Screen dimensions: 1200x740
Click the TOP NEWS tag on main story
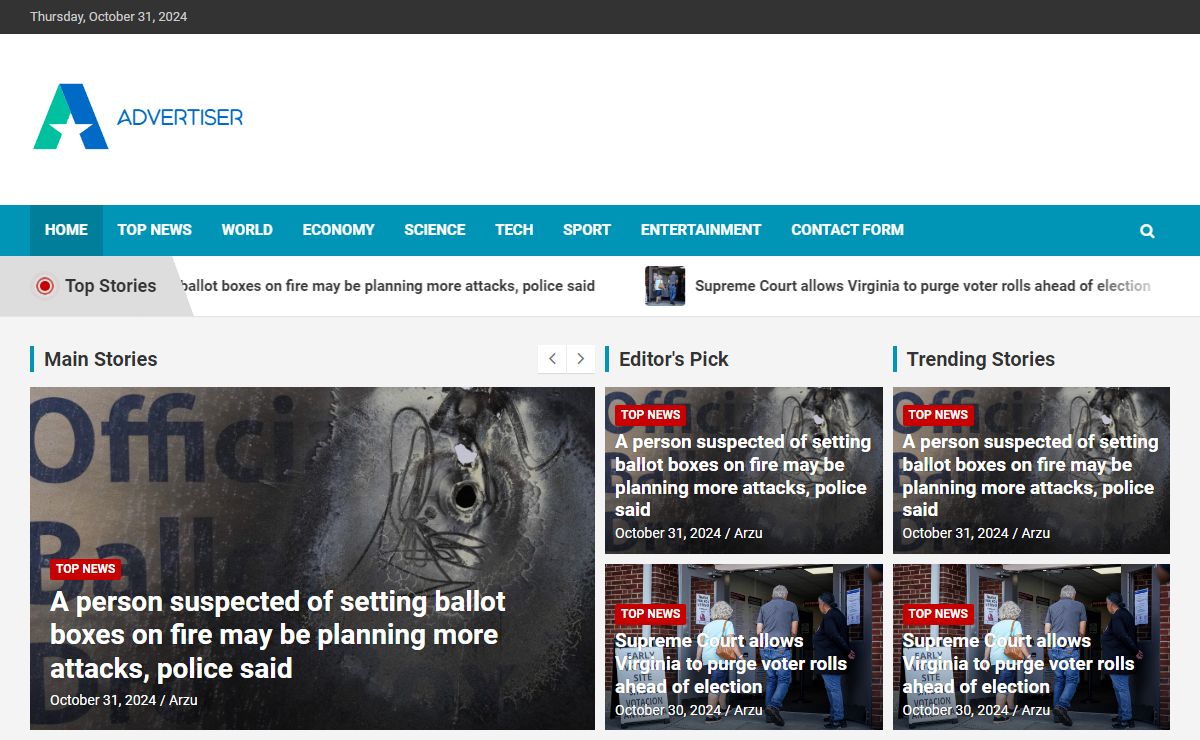pos(86,569)
